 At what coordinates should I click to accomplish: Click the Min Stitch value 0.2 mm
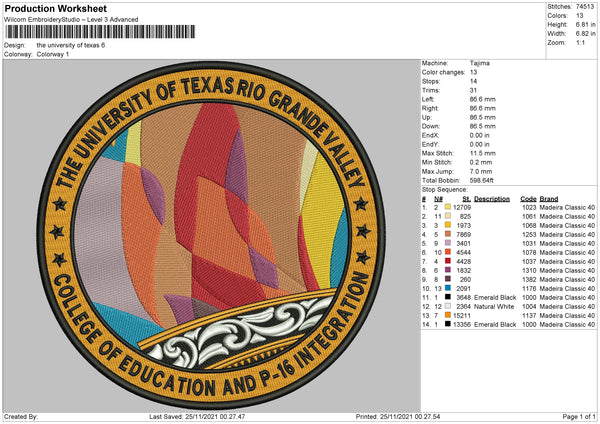pyautogui.click(x=481, y=162)
